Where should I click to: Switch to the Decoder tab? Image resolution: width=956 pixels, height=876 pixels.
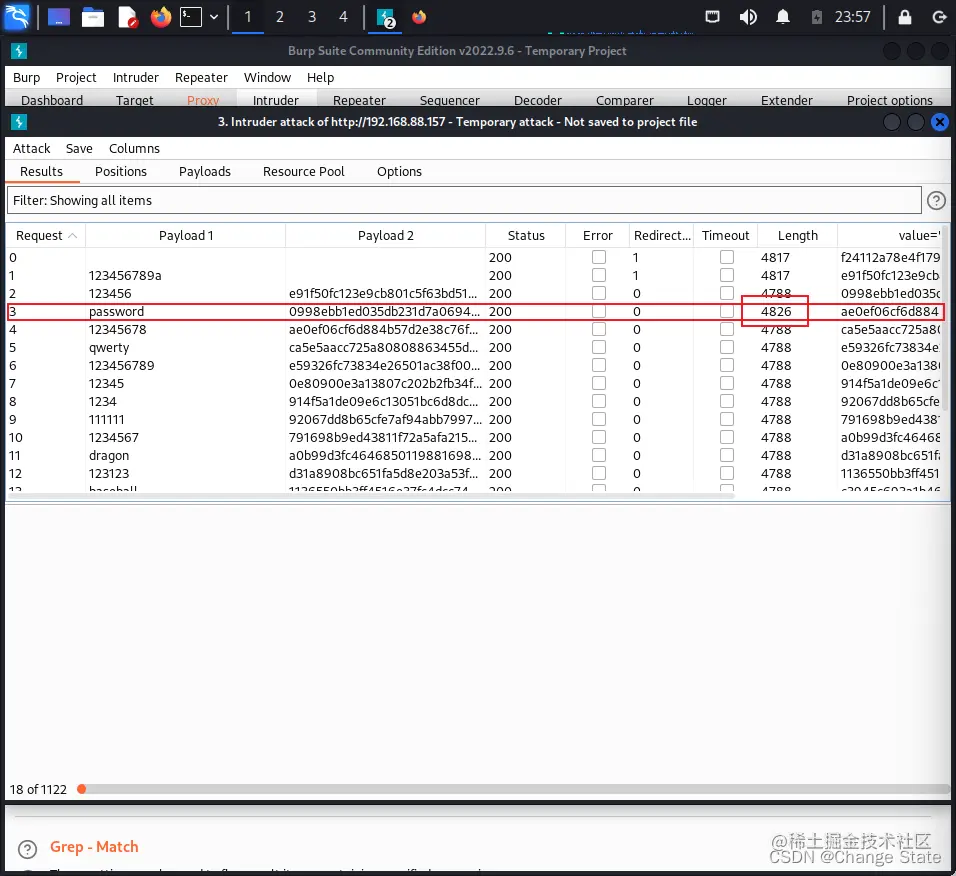[537, 100]
